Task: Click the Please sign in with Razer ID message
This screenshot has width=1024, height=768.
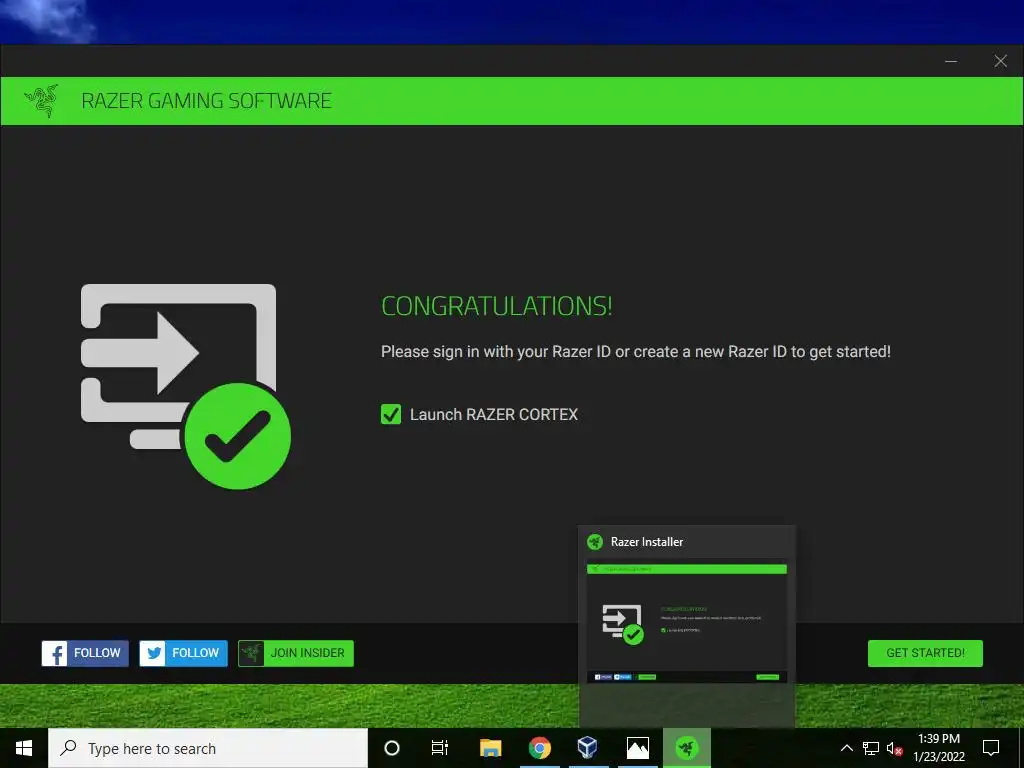Action: tap(636, 352)
